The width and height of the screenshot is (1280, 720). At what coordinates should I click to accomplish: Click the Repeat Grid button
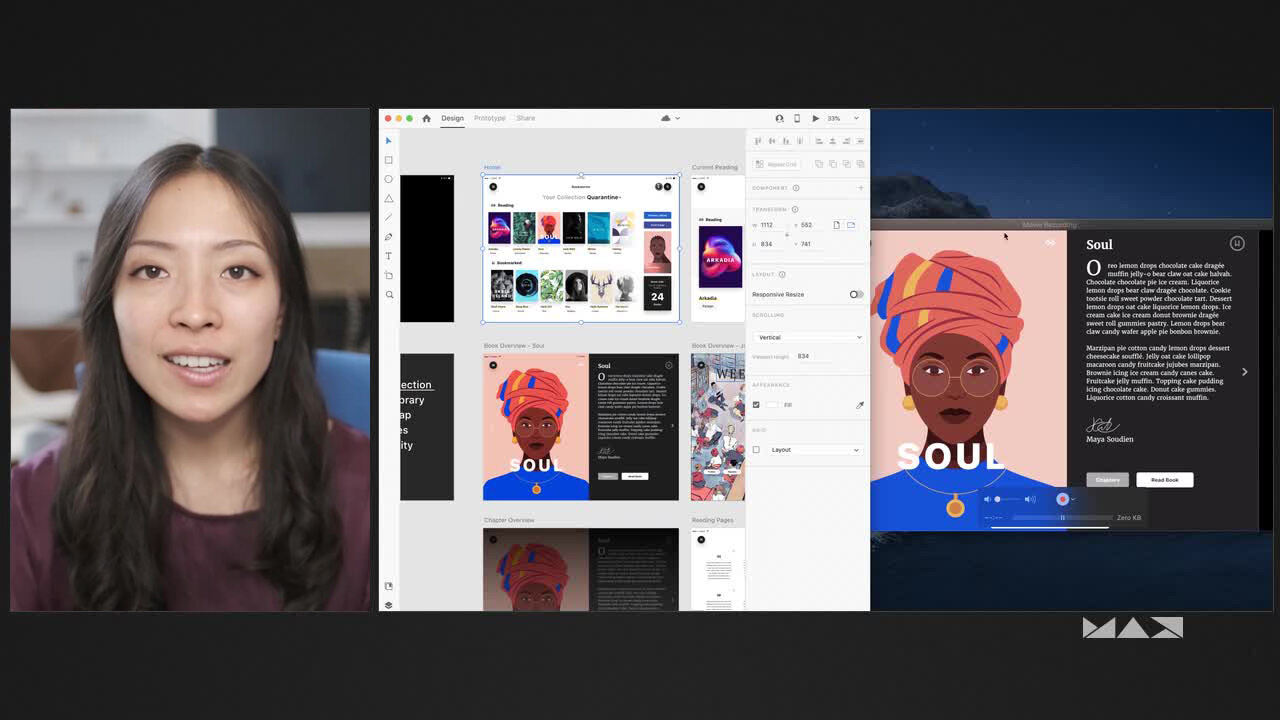click(779, 164)
